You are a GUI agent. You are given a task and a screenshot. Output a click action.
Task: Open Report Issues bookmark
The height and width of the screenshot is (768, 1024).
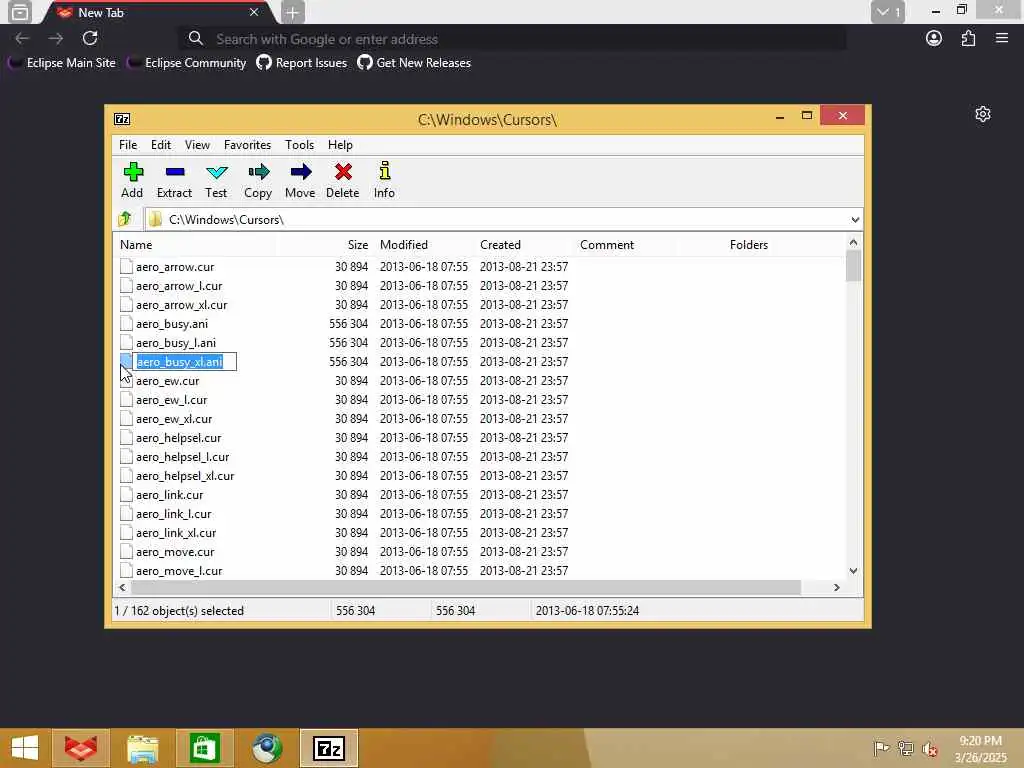coord(302,63)
